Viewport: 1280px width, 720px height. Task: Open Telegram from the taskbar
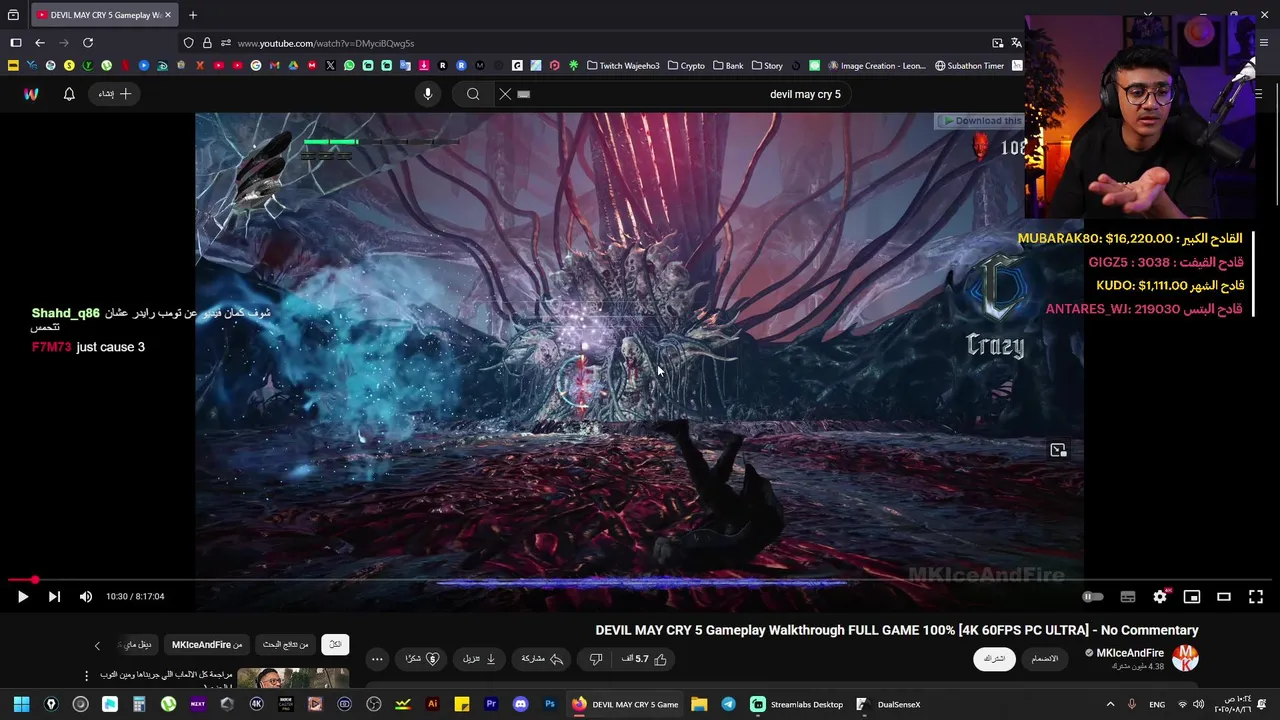(728, 704)
